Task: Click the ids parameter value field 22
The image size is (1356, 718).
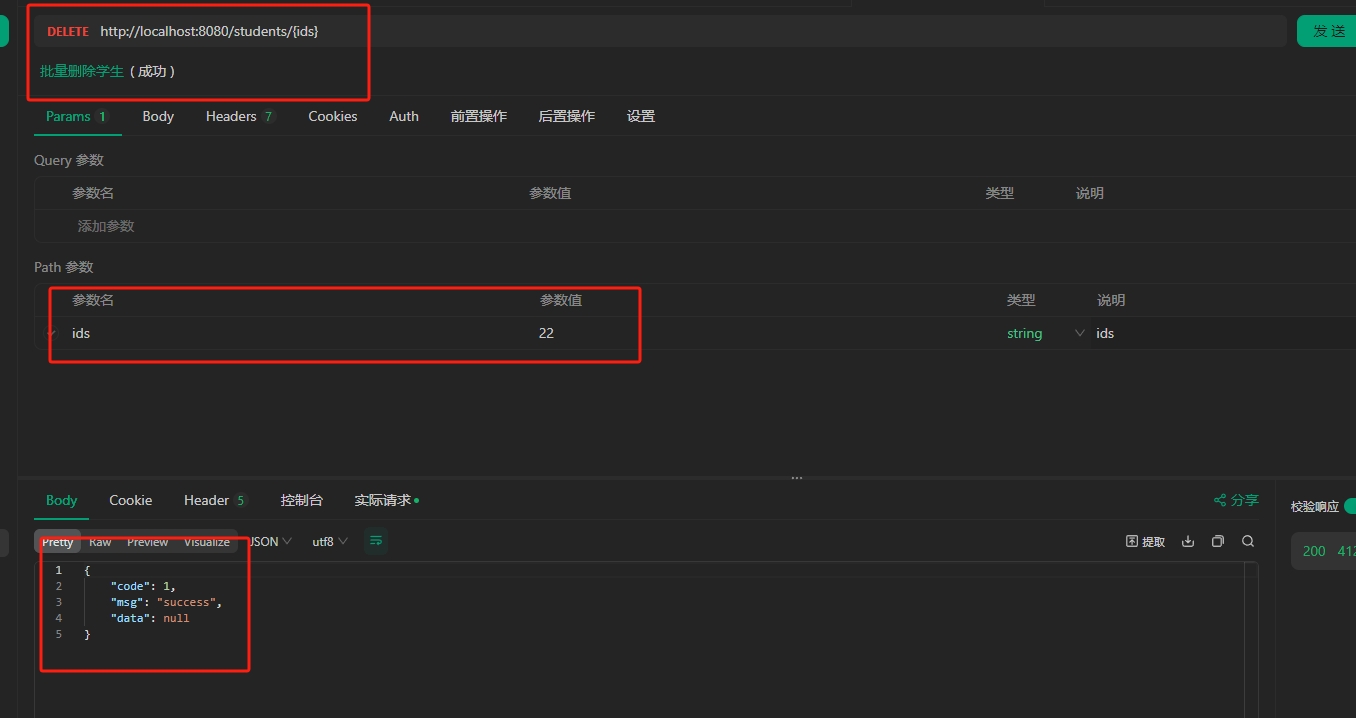Action: (546, 333)
